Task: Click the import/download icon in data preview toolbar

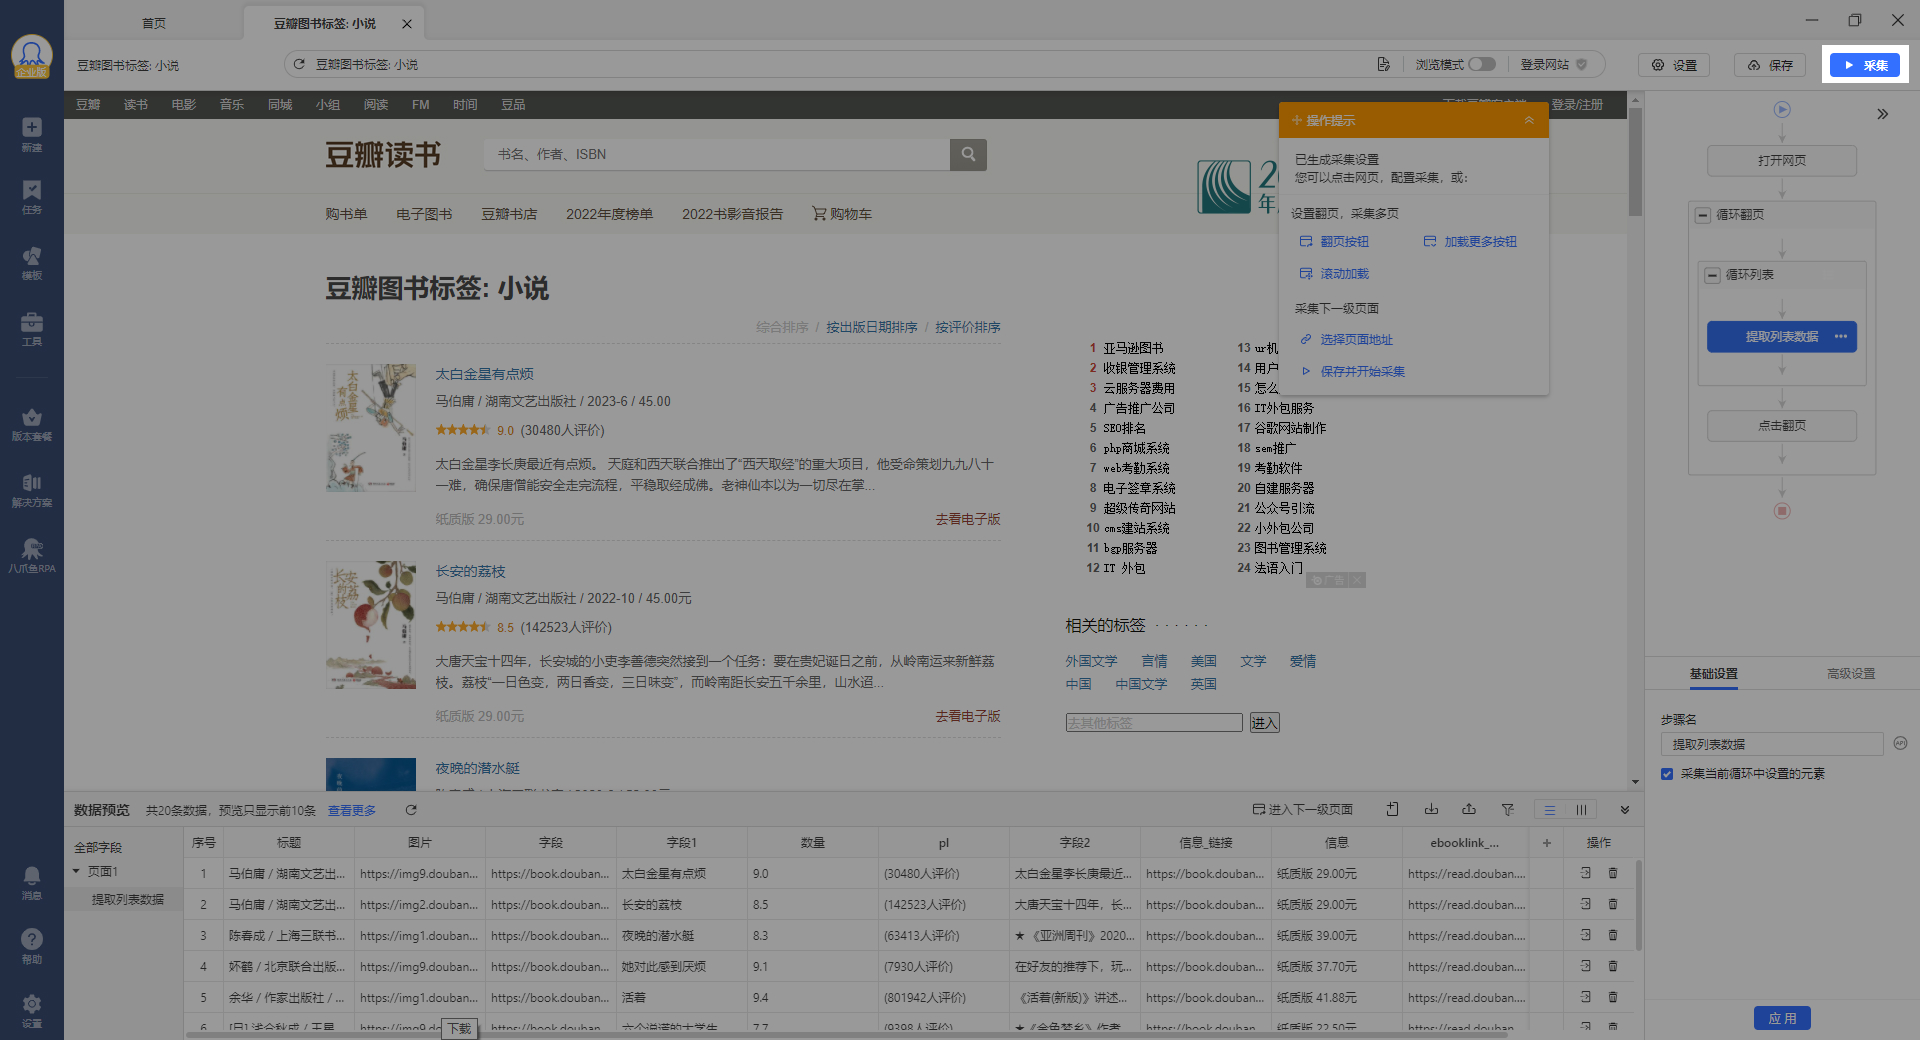Action: click(1431, 810)
